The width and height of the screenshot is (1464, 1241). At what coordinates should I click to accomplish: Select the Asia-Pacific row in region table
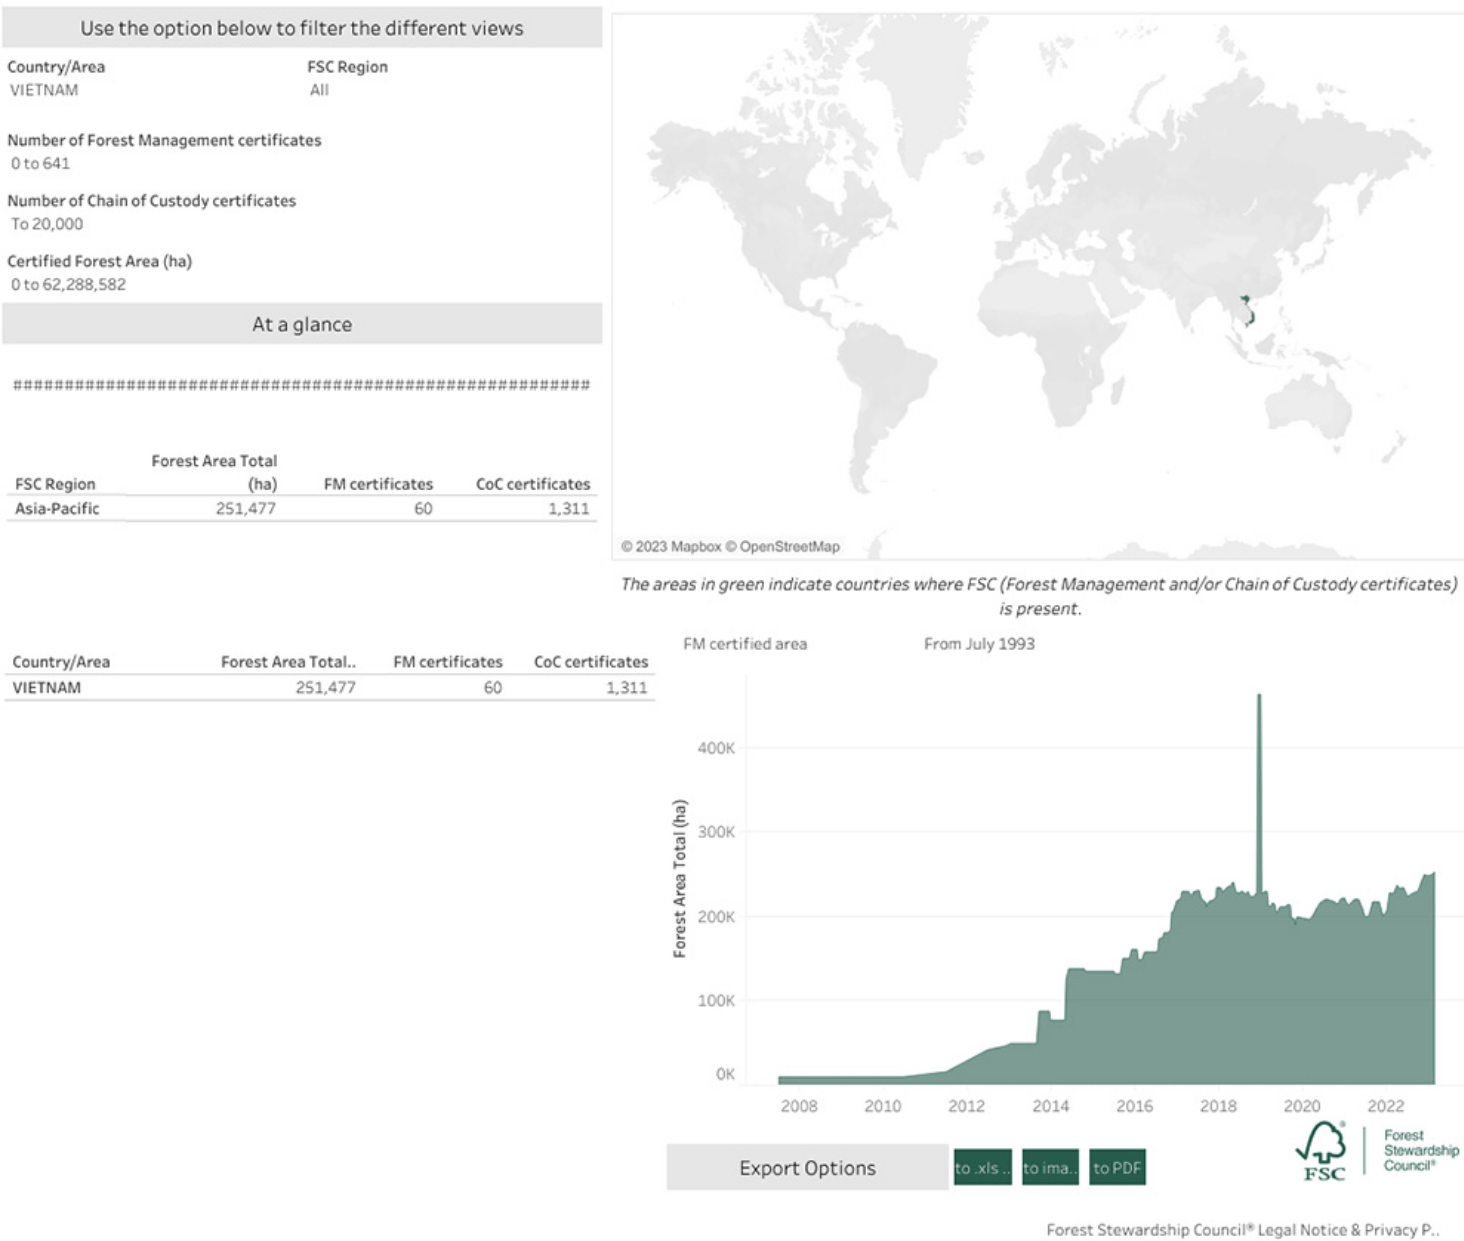302,508
